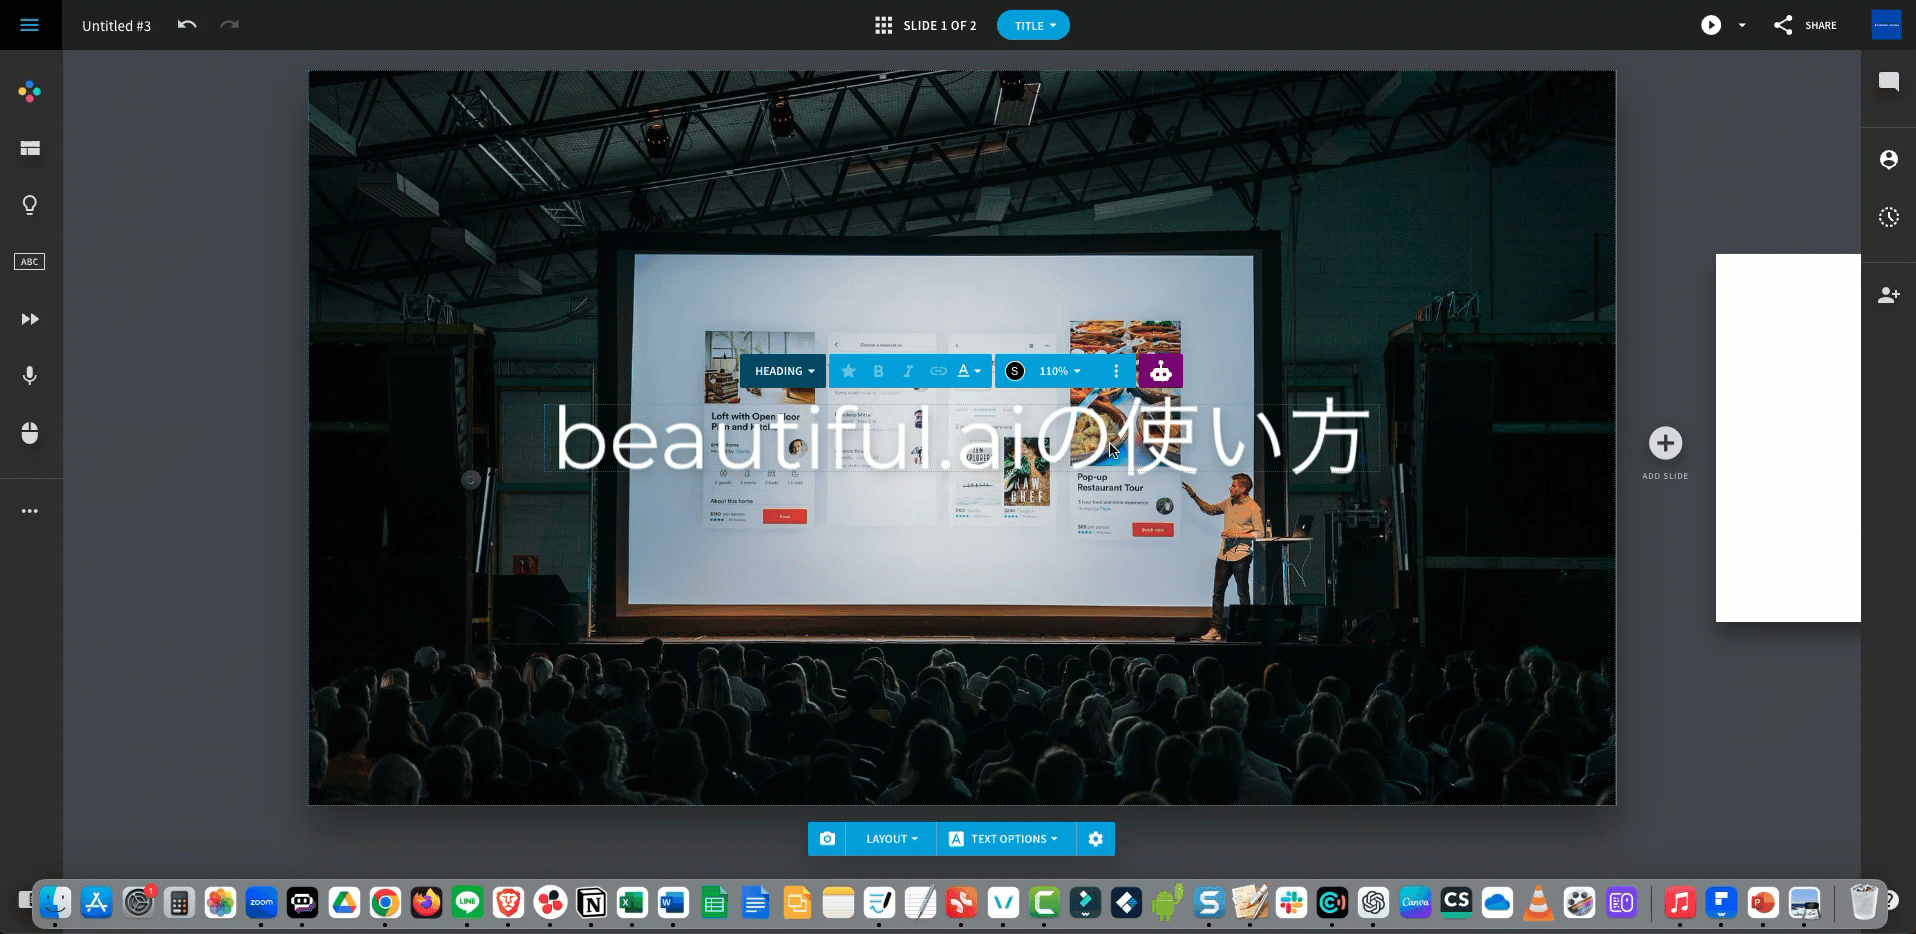The image size is (1916, 934).
Task: Start the presentation with play button
Action: point(1711,25)
